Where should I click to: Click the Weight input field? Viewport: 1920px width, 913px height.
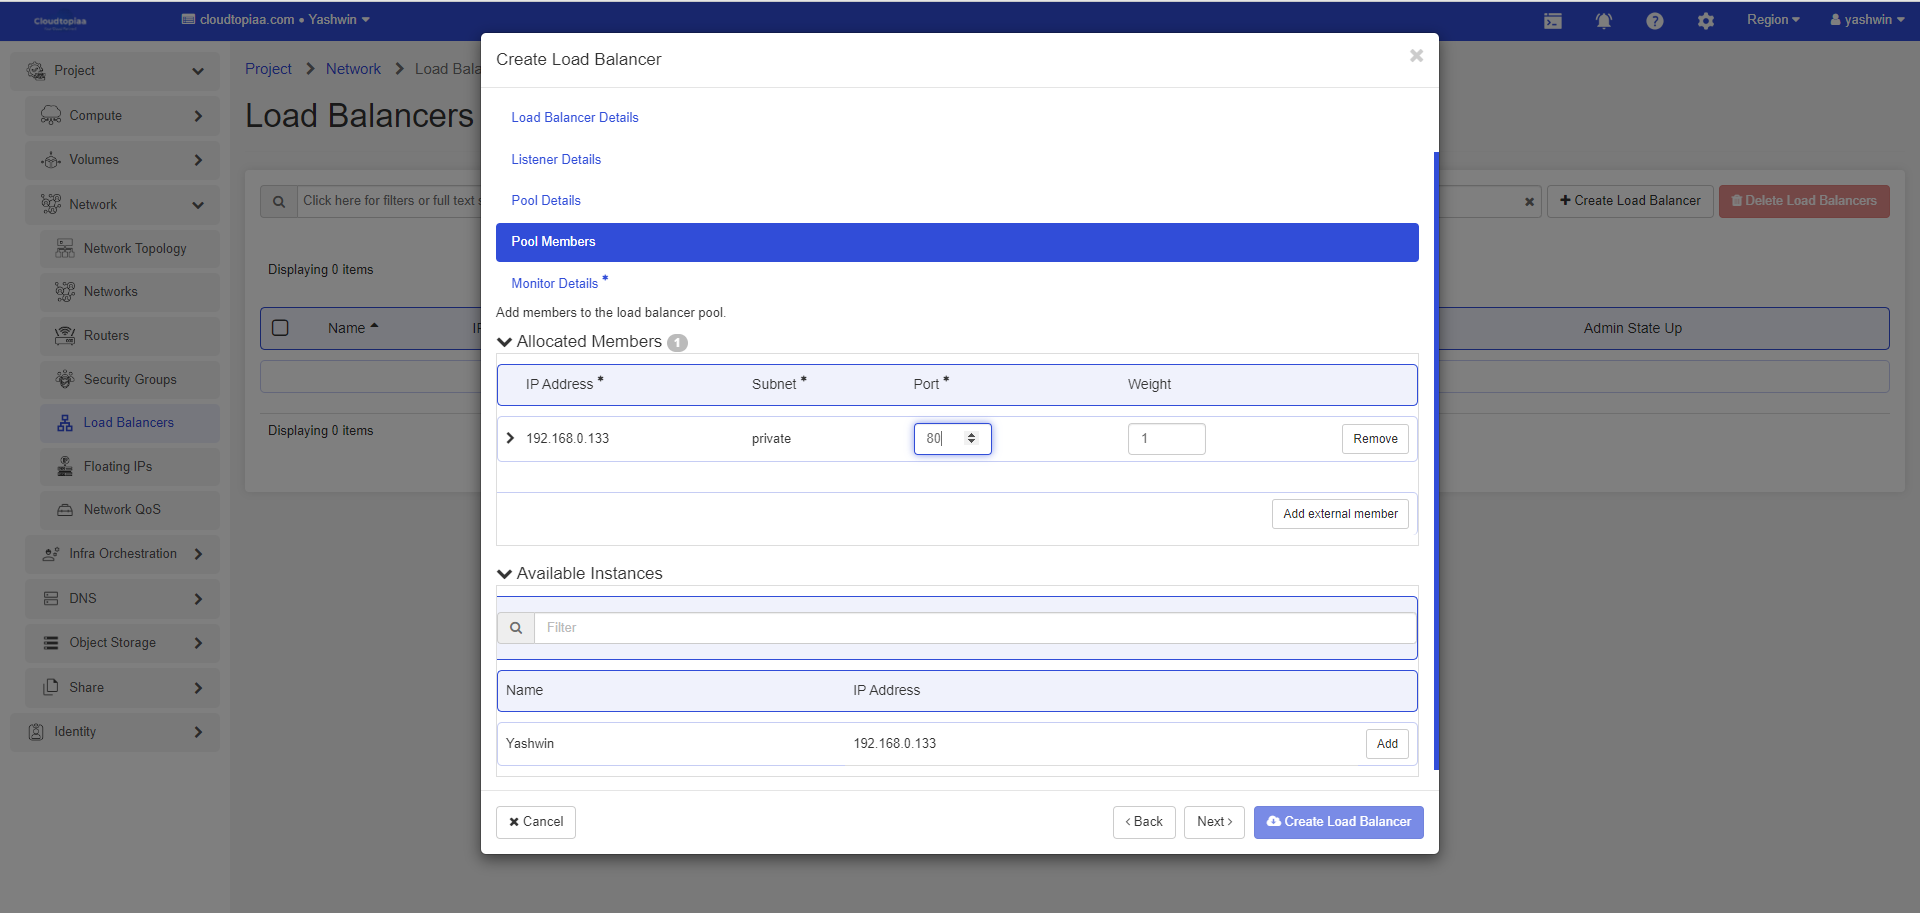(1166, 439)
